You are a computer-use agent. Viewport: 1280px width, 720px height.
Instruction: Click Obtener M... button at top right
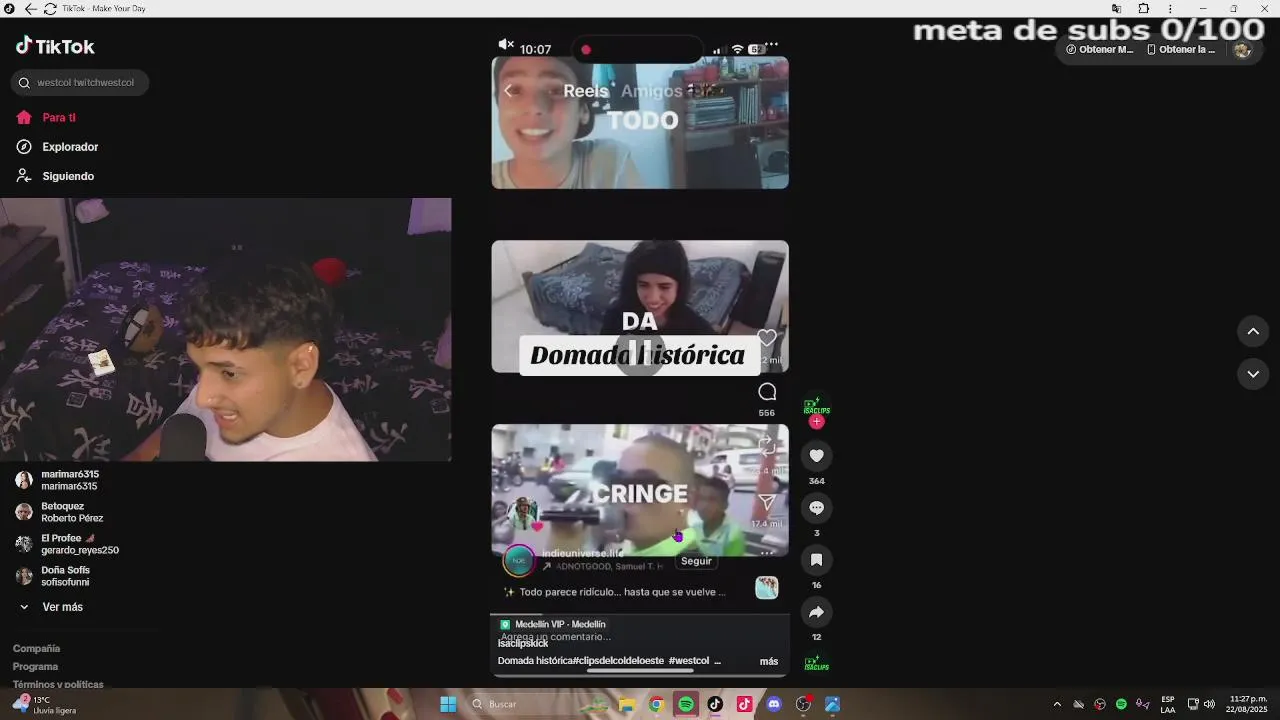pyautogui.click(x=1100, y=49)
